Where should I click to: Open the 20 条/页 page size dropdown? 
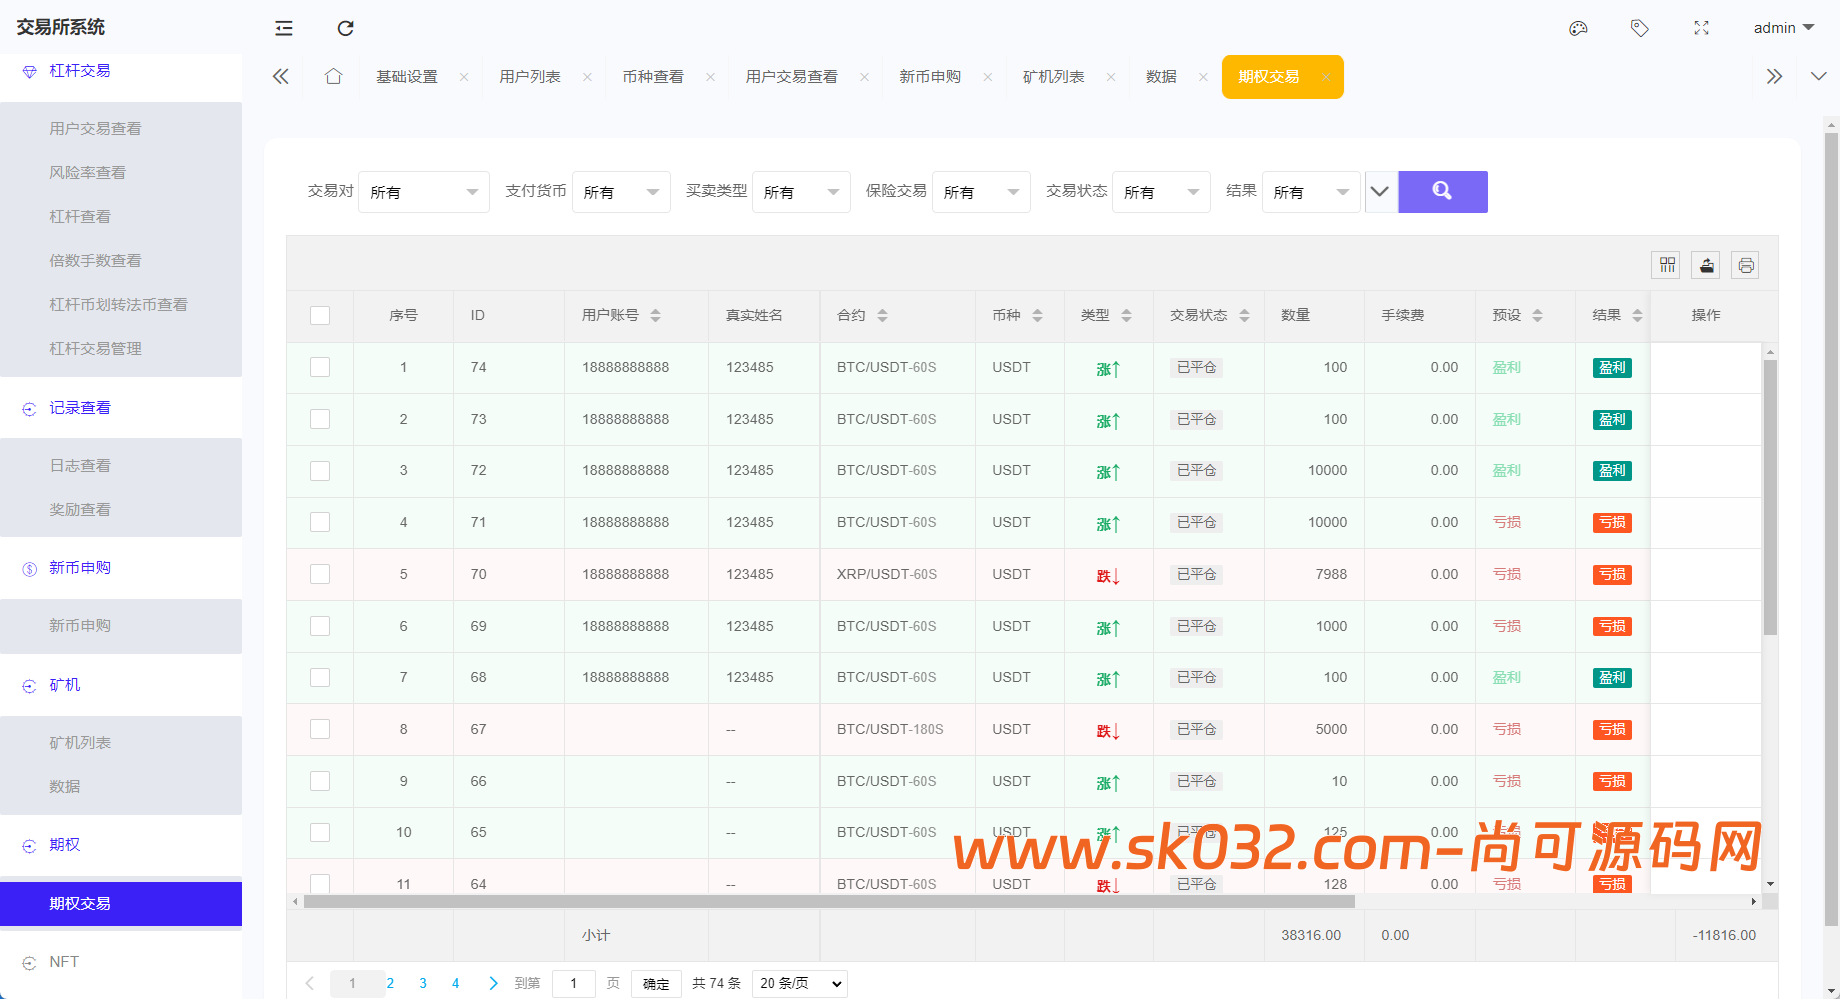coord(798,984)
